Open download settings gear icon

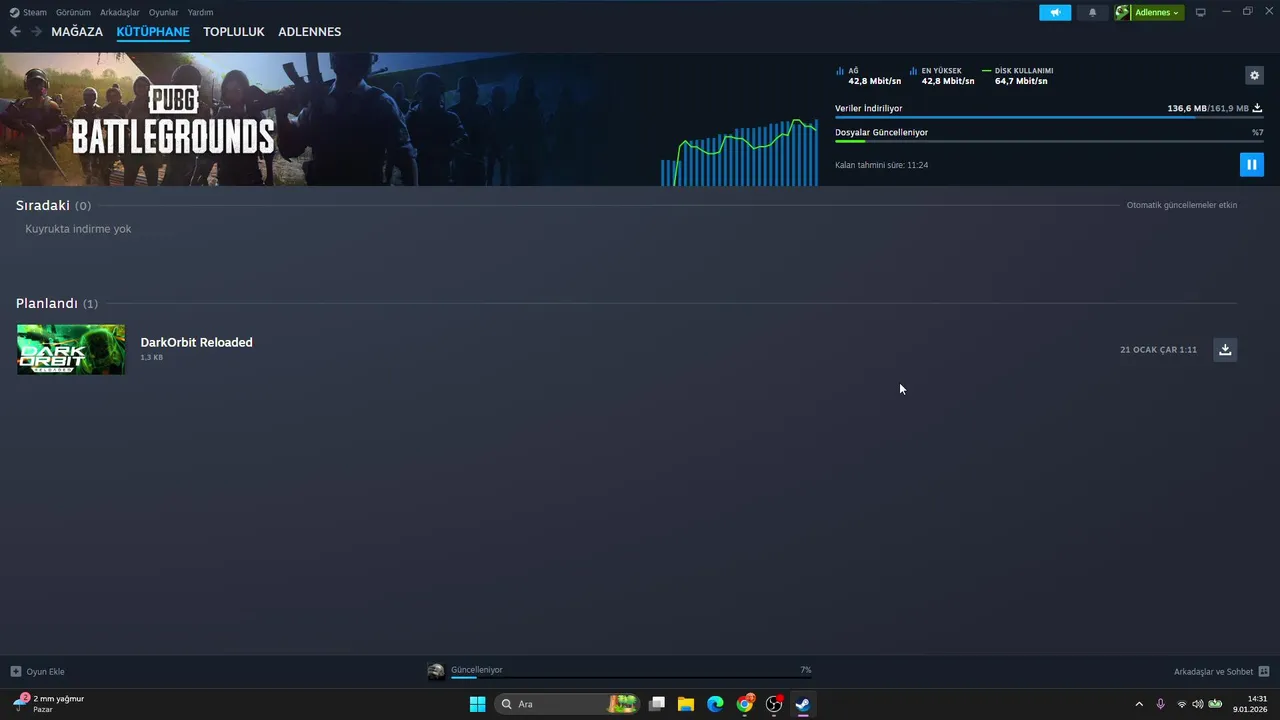point(1254,75)
